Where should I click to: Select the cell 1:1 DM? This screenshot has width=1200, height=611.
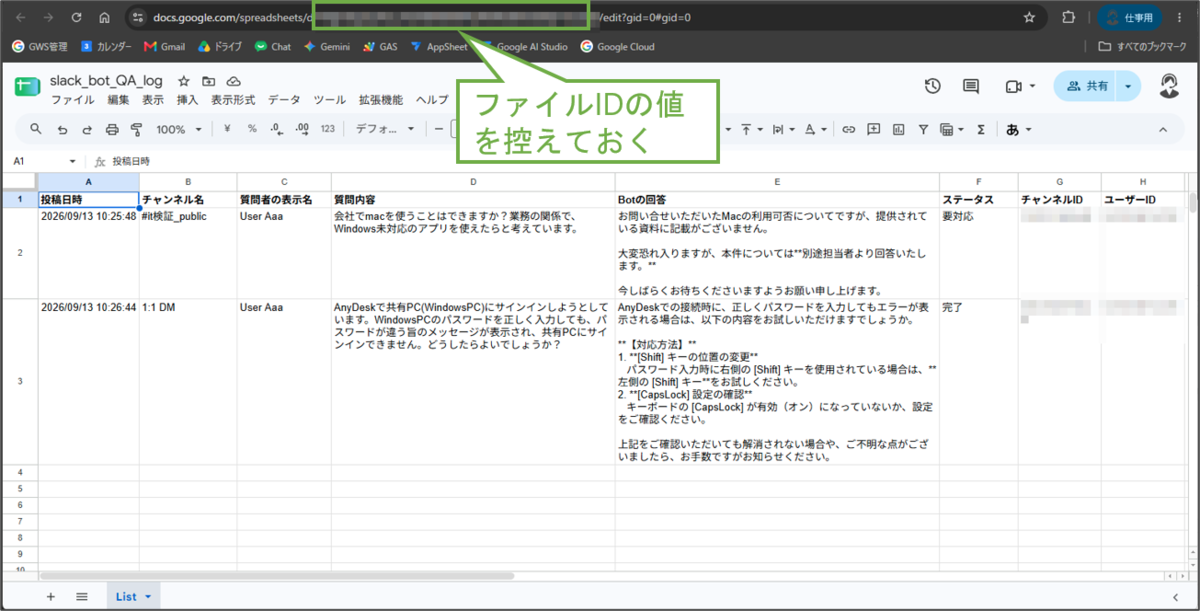(188, 381)
